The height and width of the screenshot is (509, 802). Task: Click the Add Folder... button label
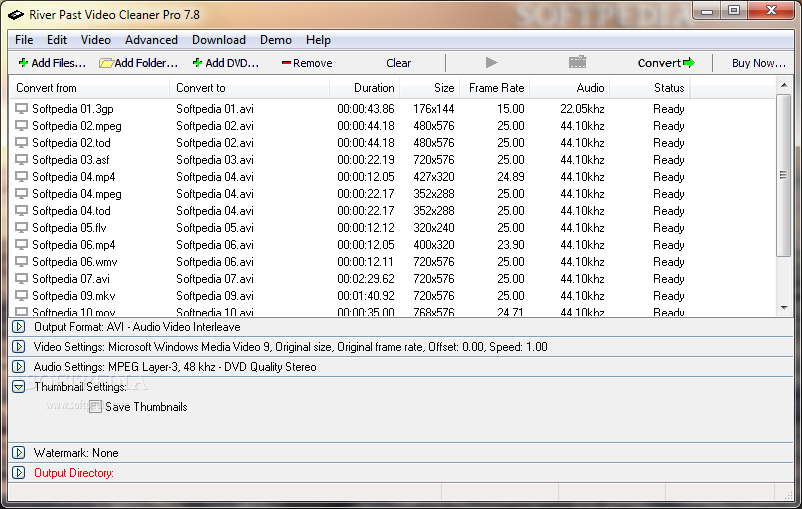click(146, 63)
